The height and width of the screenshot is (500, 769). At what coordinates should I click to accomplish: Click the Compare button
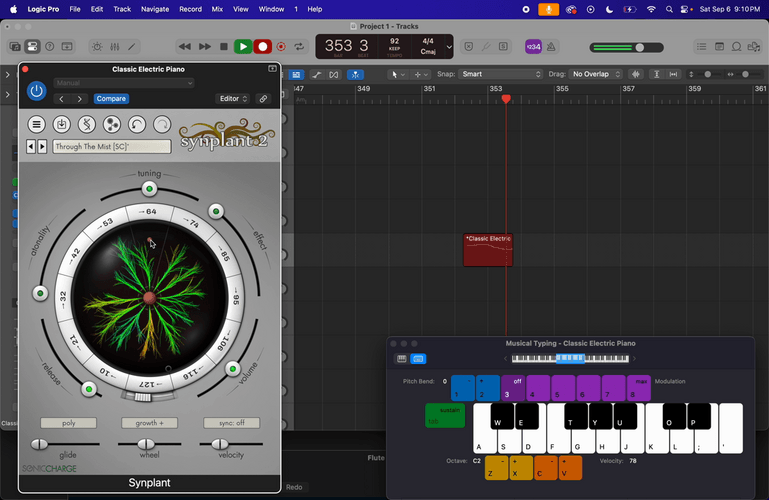tap(111, 99)
